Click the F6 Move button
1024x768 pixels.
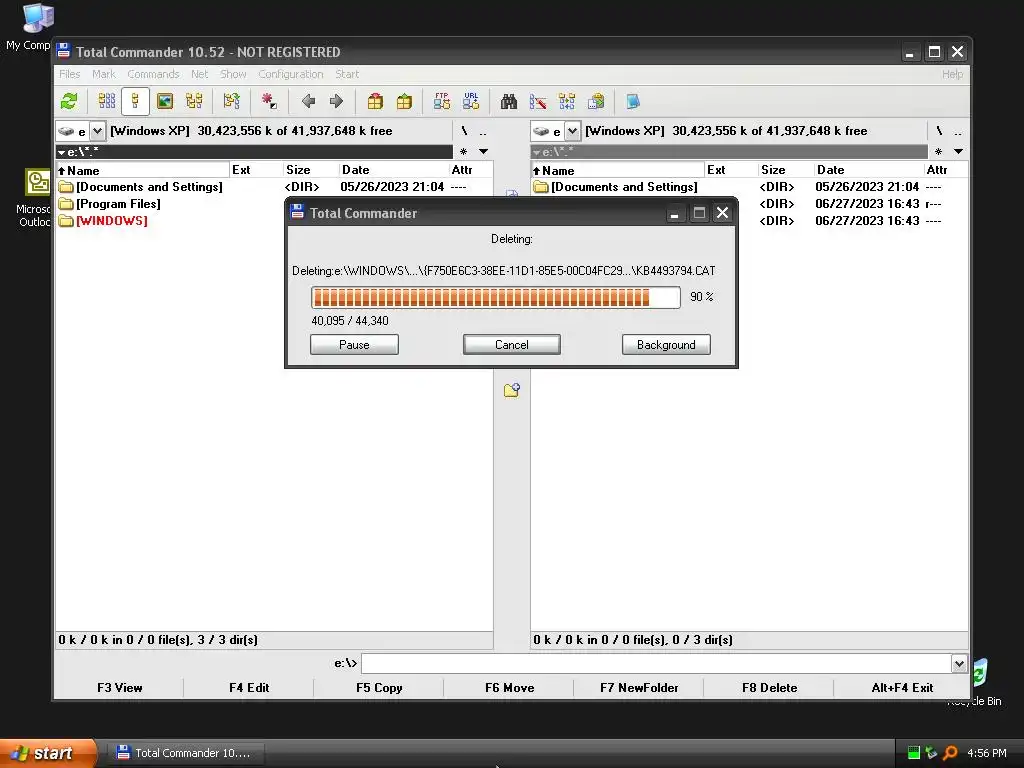(x=509, y=688)
